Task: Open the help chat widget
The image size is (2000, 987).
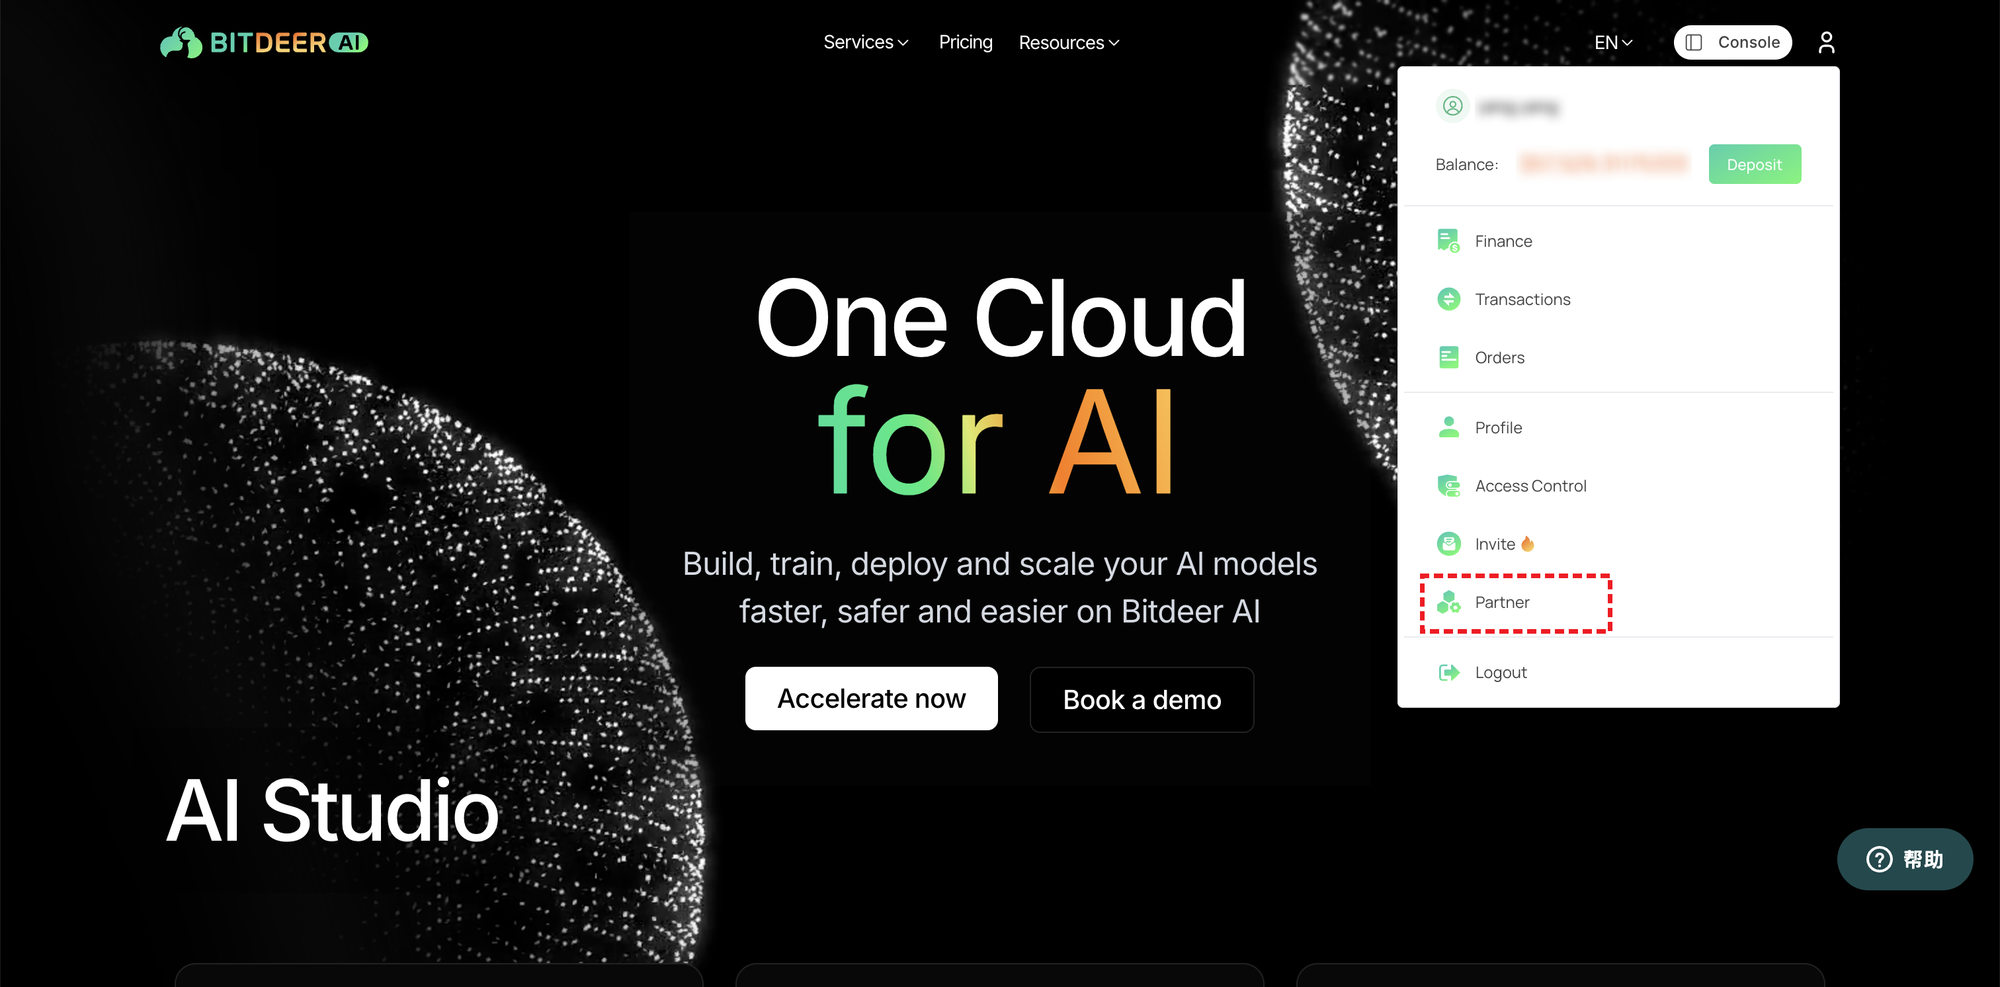Action: (x=1904, y=859)
